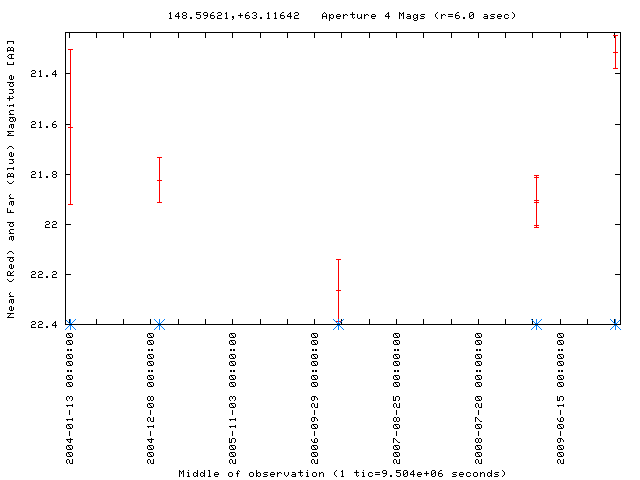The width and height of the screenshot is (640, 480).
Task: Select the red error bar near 22.26 magnitude
Action: 338,290
